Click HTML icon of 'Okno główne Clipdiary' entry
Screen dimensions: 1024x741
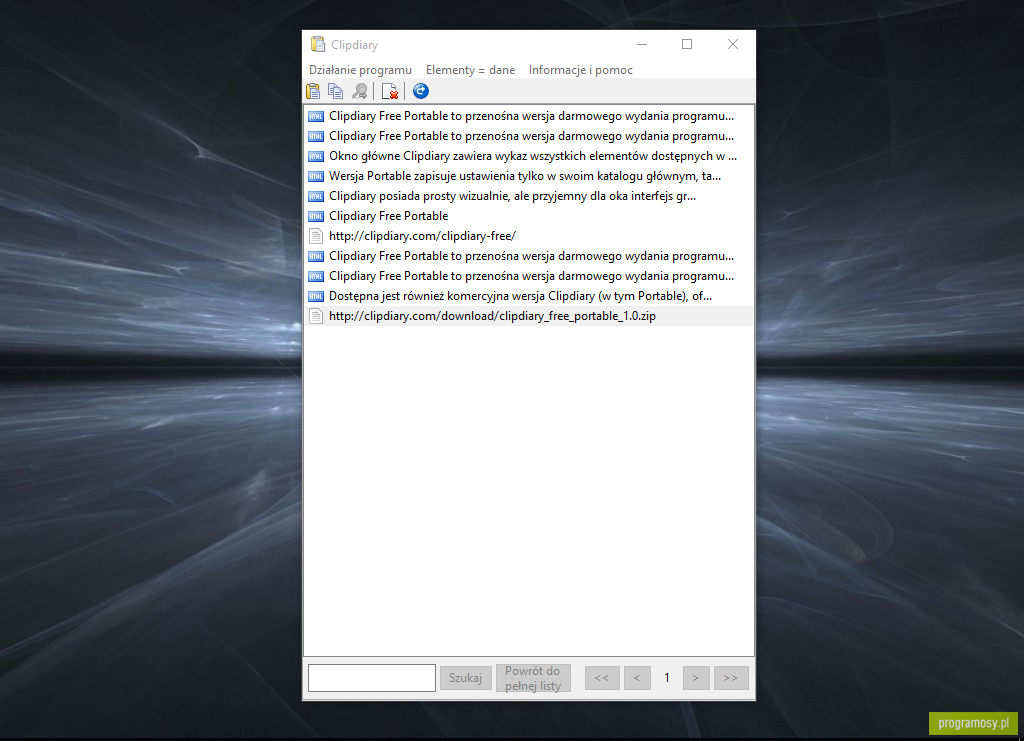coord(316,156)
